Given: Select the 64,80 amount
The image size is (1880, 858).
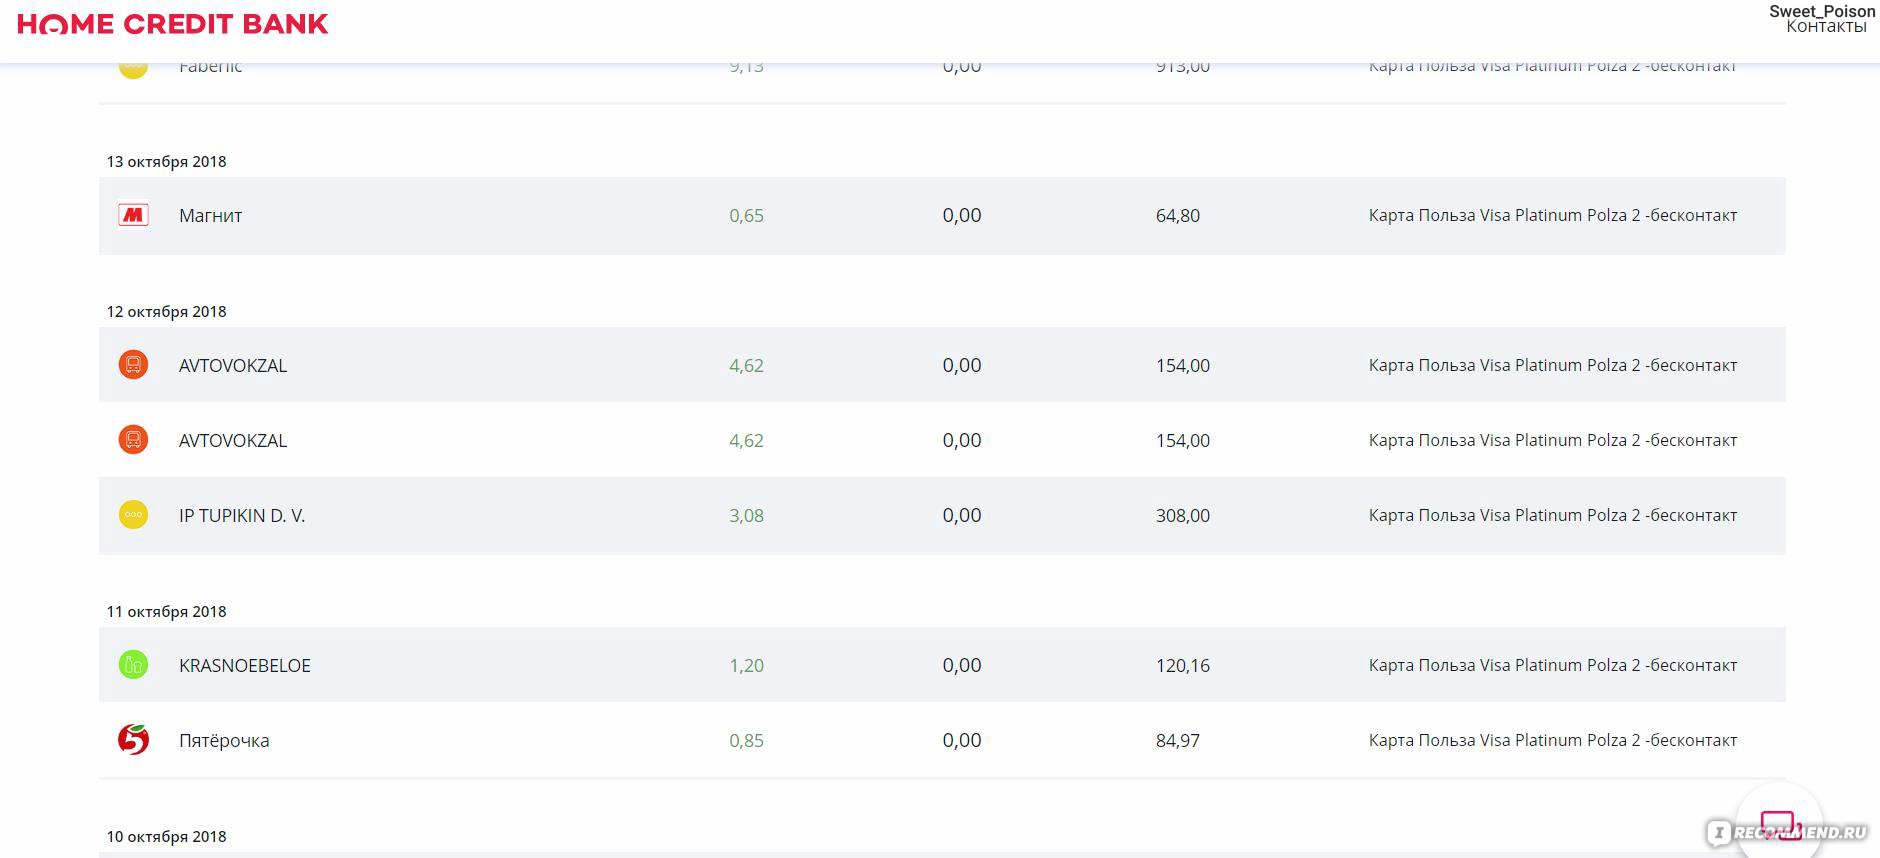Looking at the screenshot, I should [x=1178, y=216].
